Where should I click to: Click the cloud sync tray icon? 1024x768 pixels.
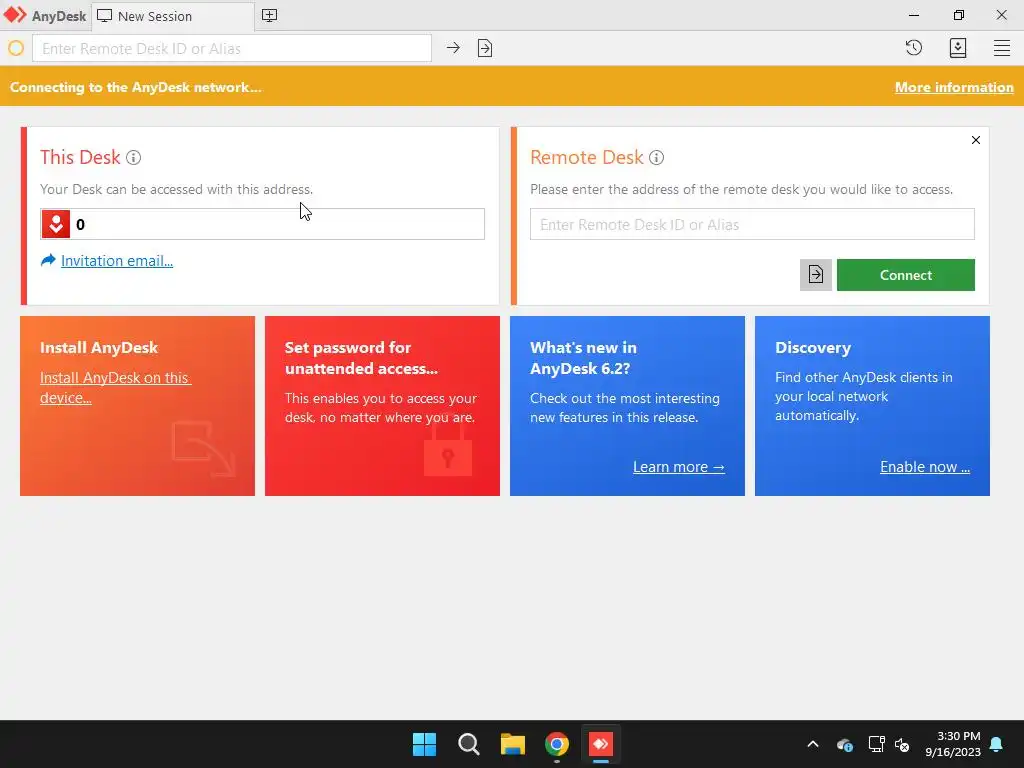[844, 744]
